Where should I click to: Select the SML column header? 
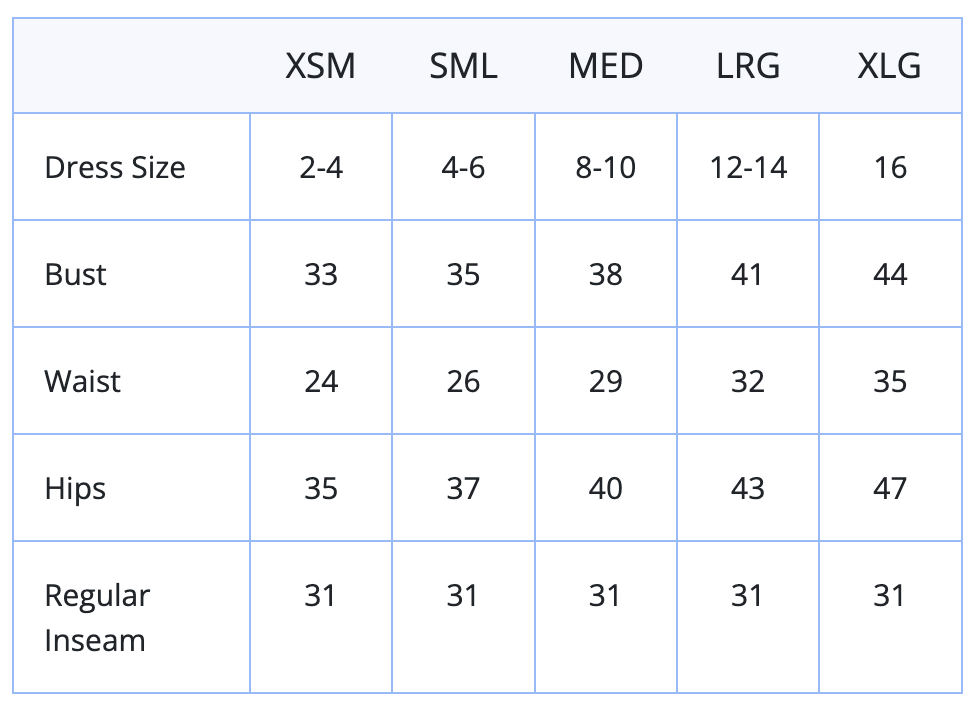[x=463, y=66]
